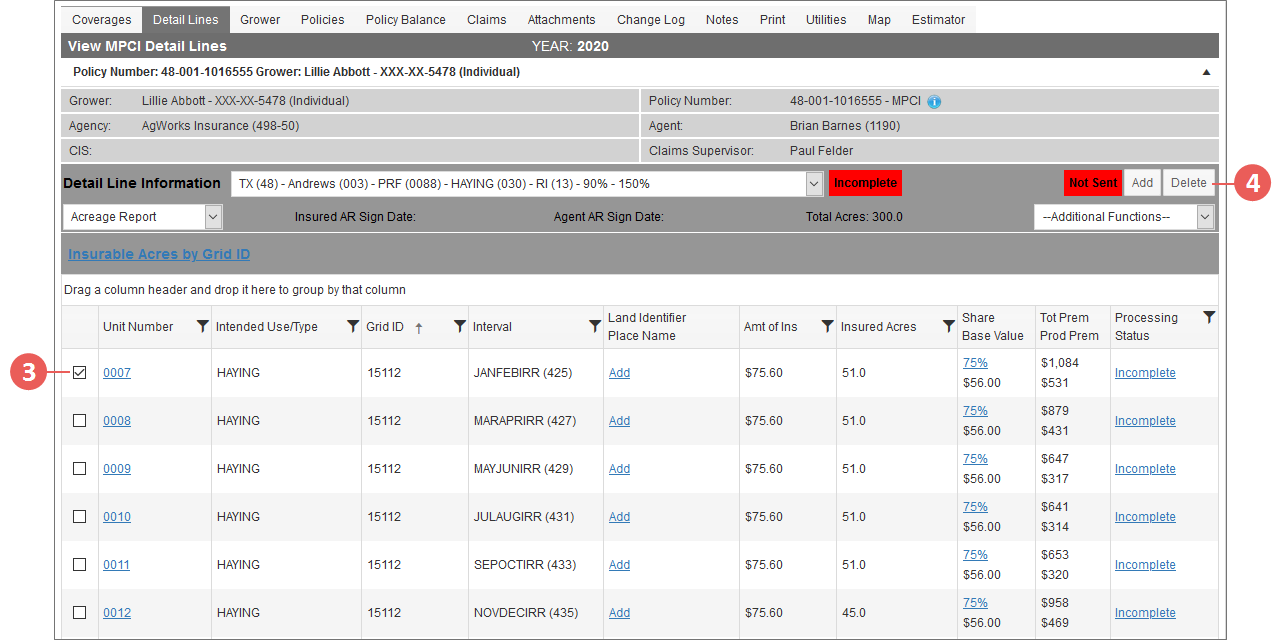Image resolution: width=1282 pixels, height=640 pixels.
Task: Open the Map tab
Action: tap(879, 20)
